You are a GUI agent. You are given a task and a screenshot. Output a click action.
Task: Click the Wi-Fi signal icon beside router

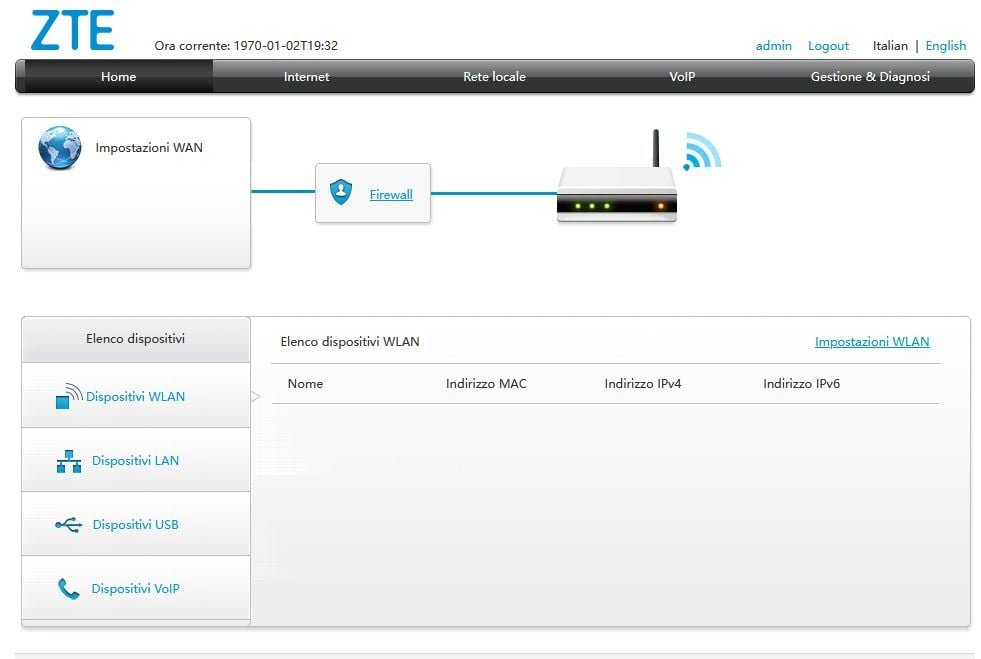(702, 151)
